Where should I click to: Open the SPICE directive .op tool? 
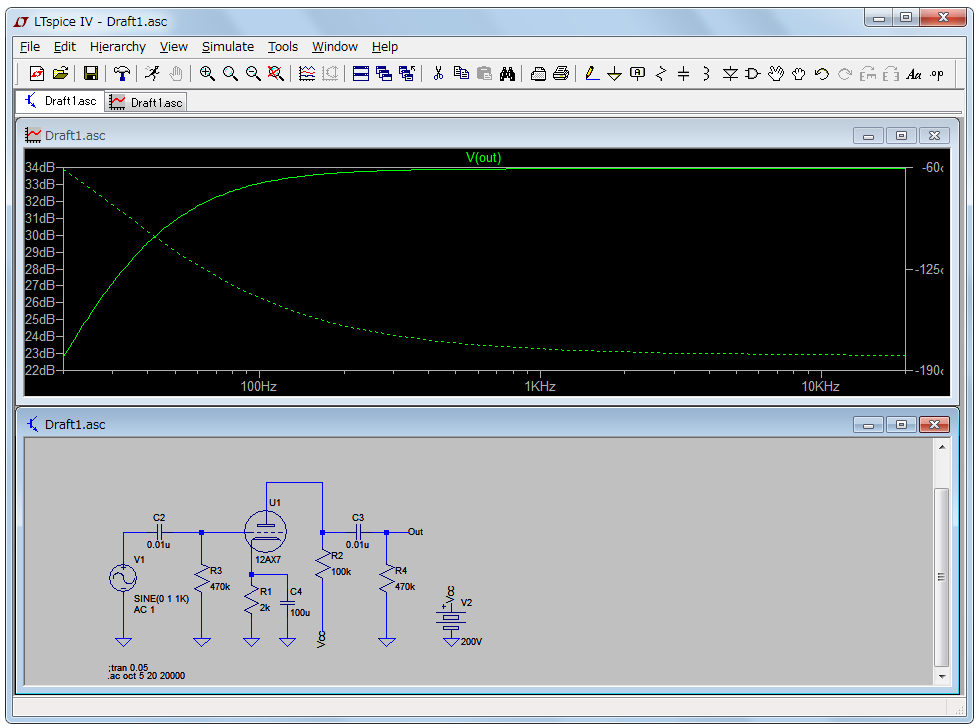pos(936,73)
